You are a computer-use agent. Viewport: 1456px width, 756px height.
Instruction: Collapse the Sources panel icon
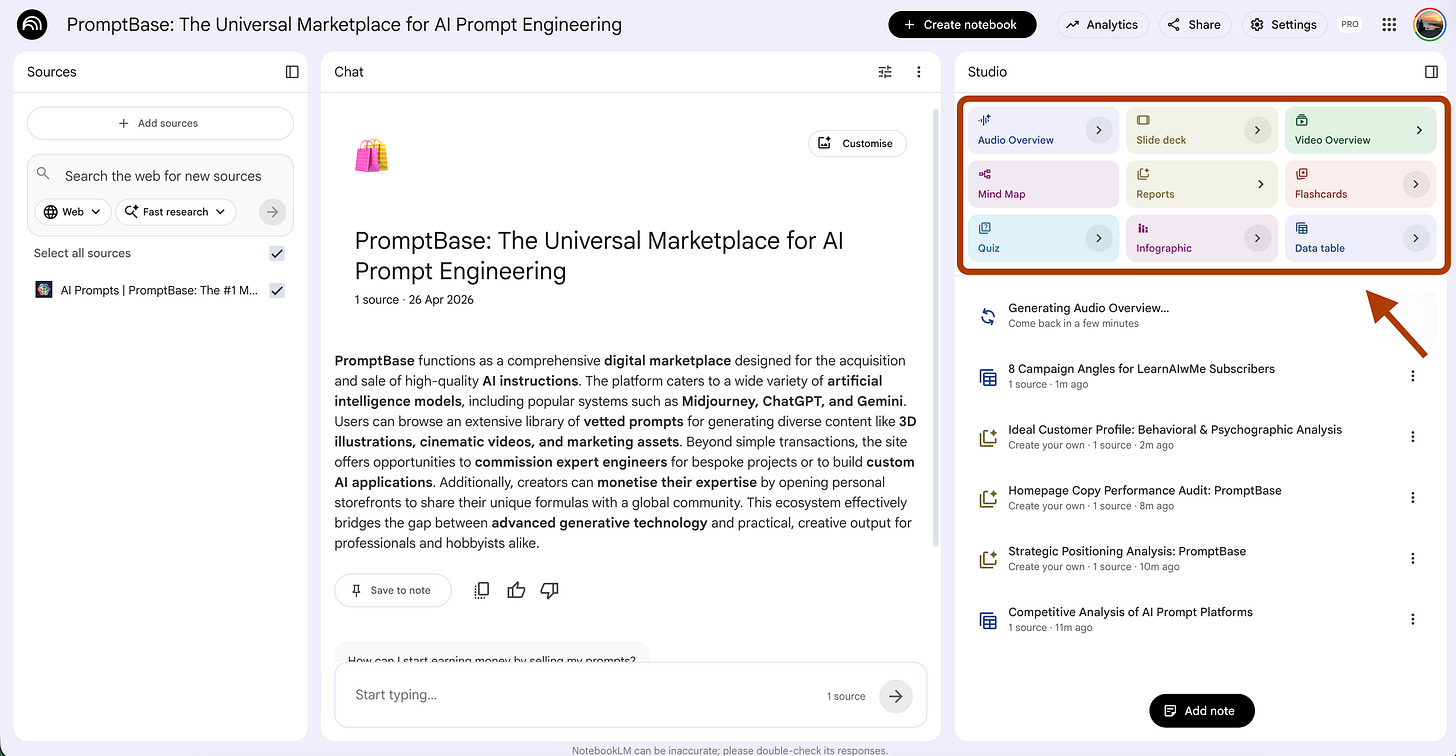click(x=292, y=72)
